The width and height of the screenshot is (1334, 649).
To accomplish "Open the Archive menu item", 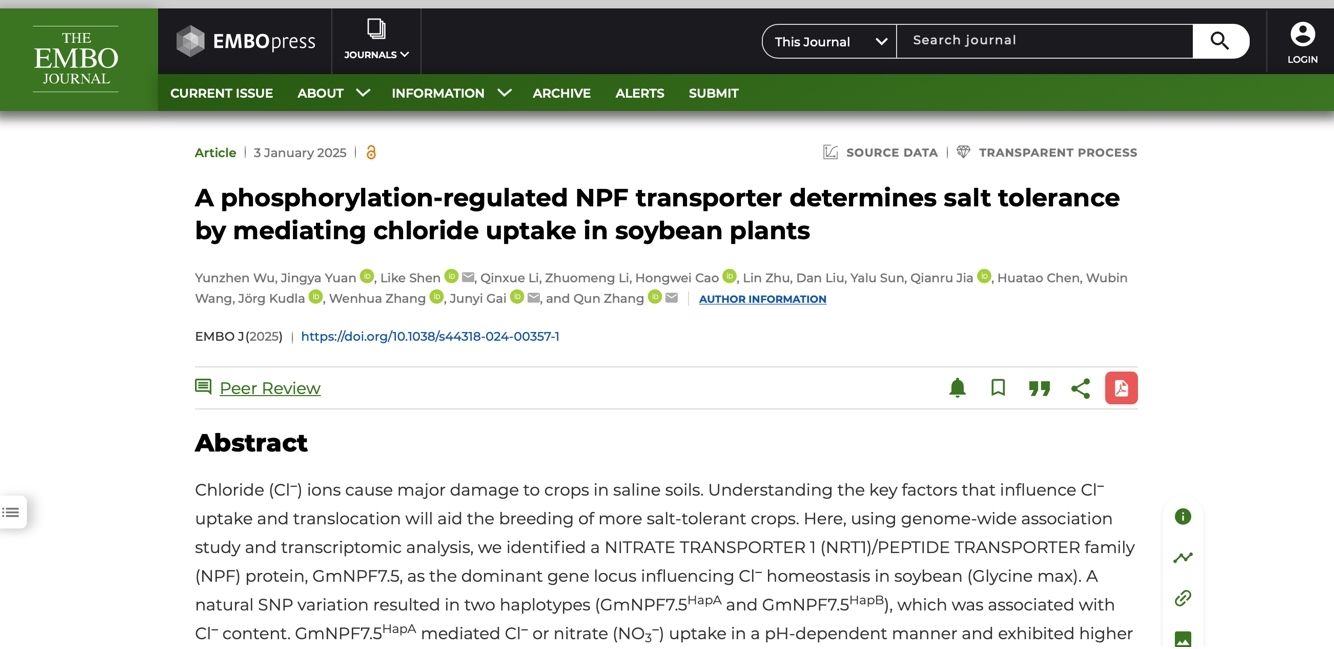I will 561,93.
